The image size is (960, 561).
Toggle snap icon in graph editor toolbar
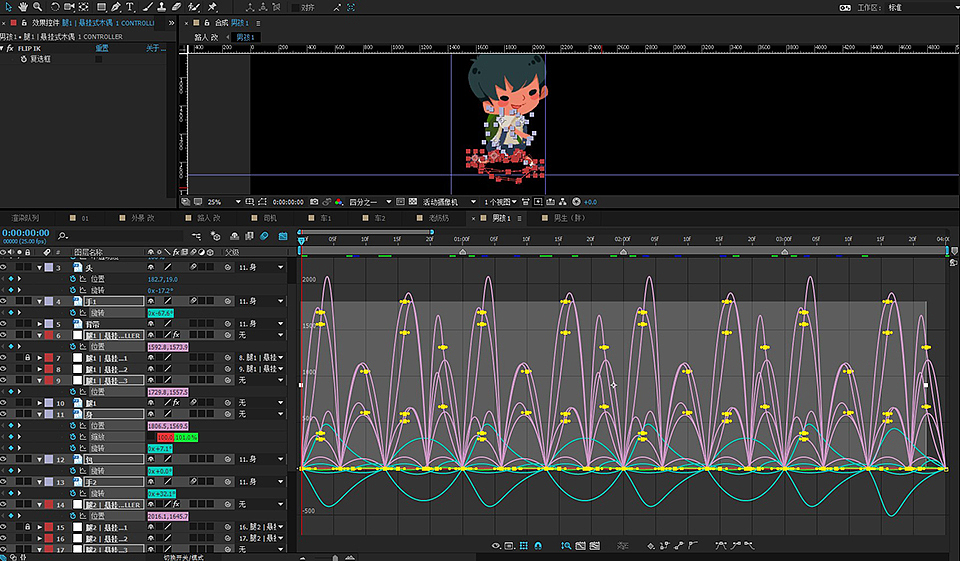[538, 545]
